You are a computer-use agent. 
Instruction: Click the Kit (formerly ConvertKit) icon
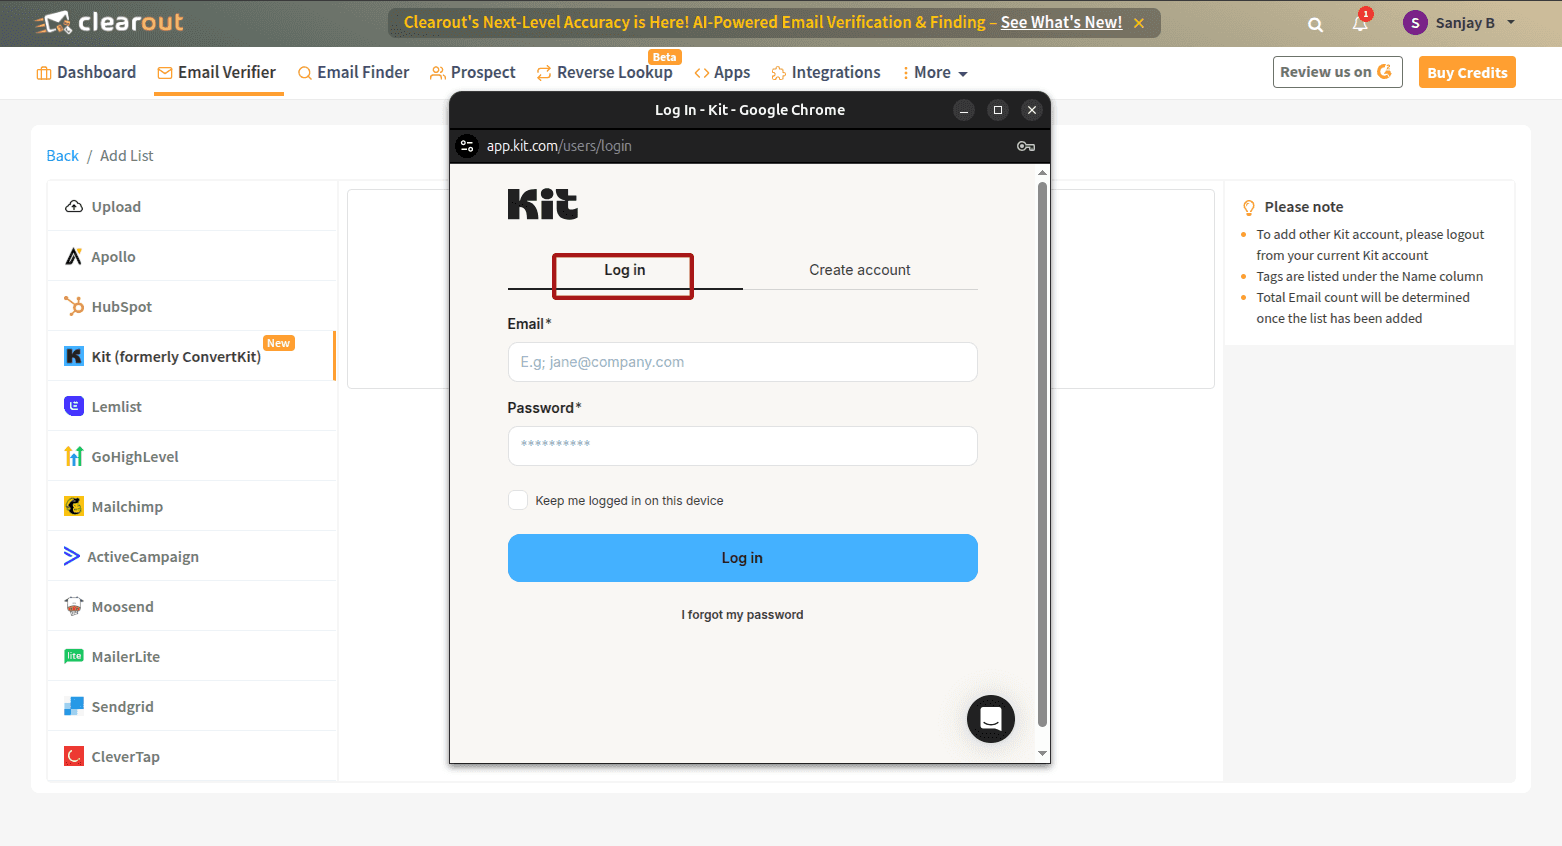74,356
